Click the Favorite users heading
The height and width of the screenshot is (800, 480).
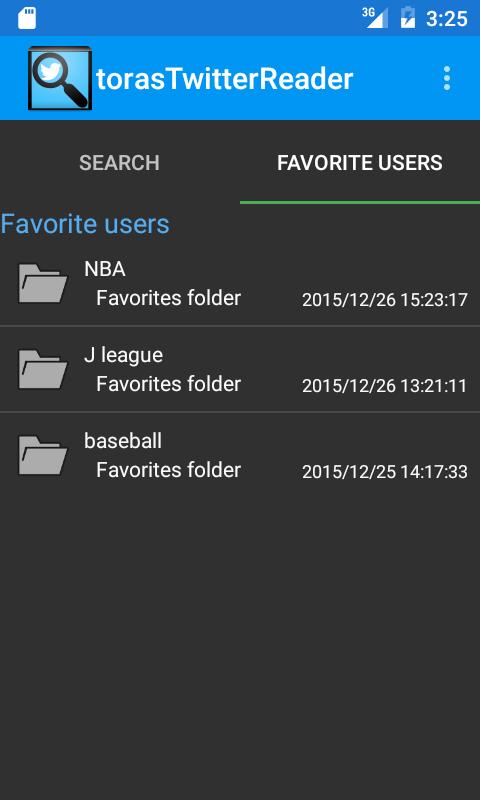click(85, 224)
